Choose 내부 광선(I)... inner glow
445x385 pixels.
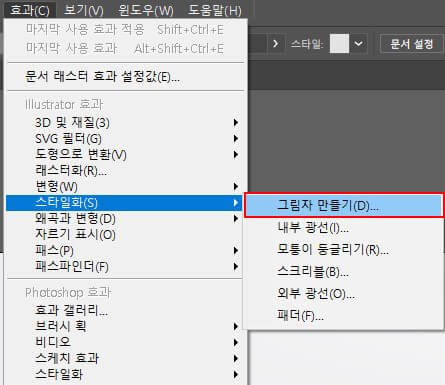pyautogui.click(x=344, y=228)
